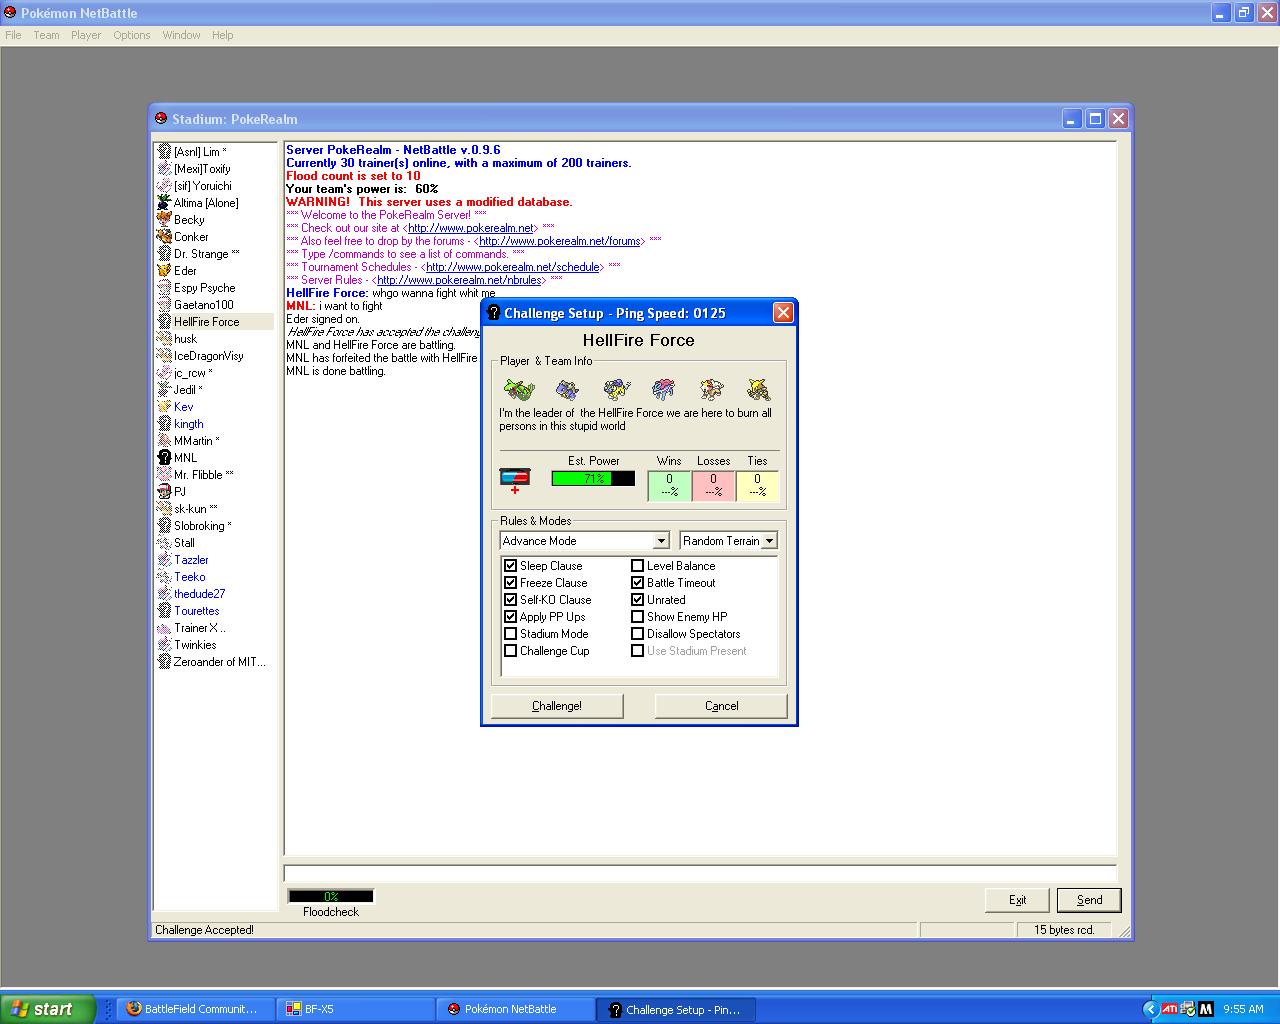The width and height of the screenshot is (1280, 1024).
Task: Open the pokerealm.net/schedule link
Action: [x=513, y=267]
